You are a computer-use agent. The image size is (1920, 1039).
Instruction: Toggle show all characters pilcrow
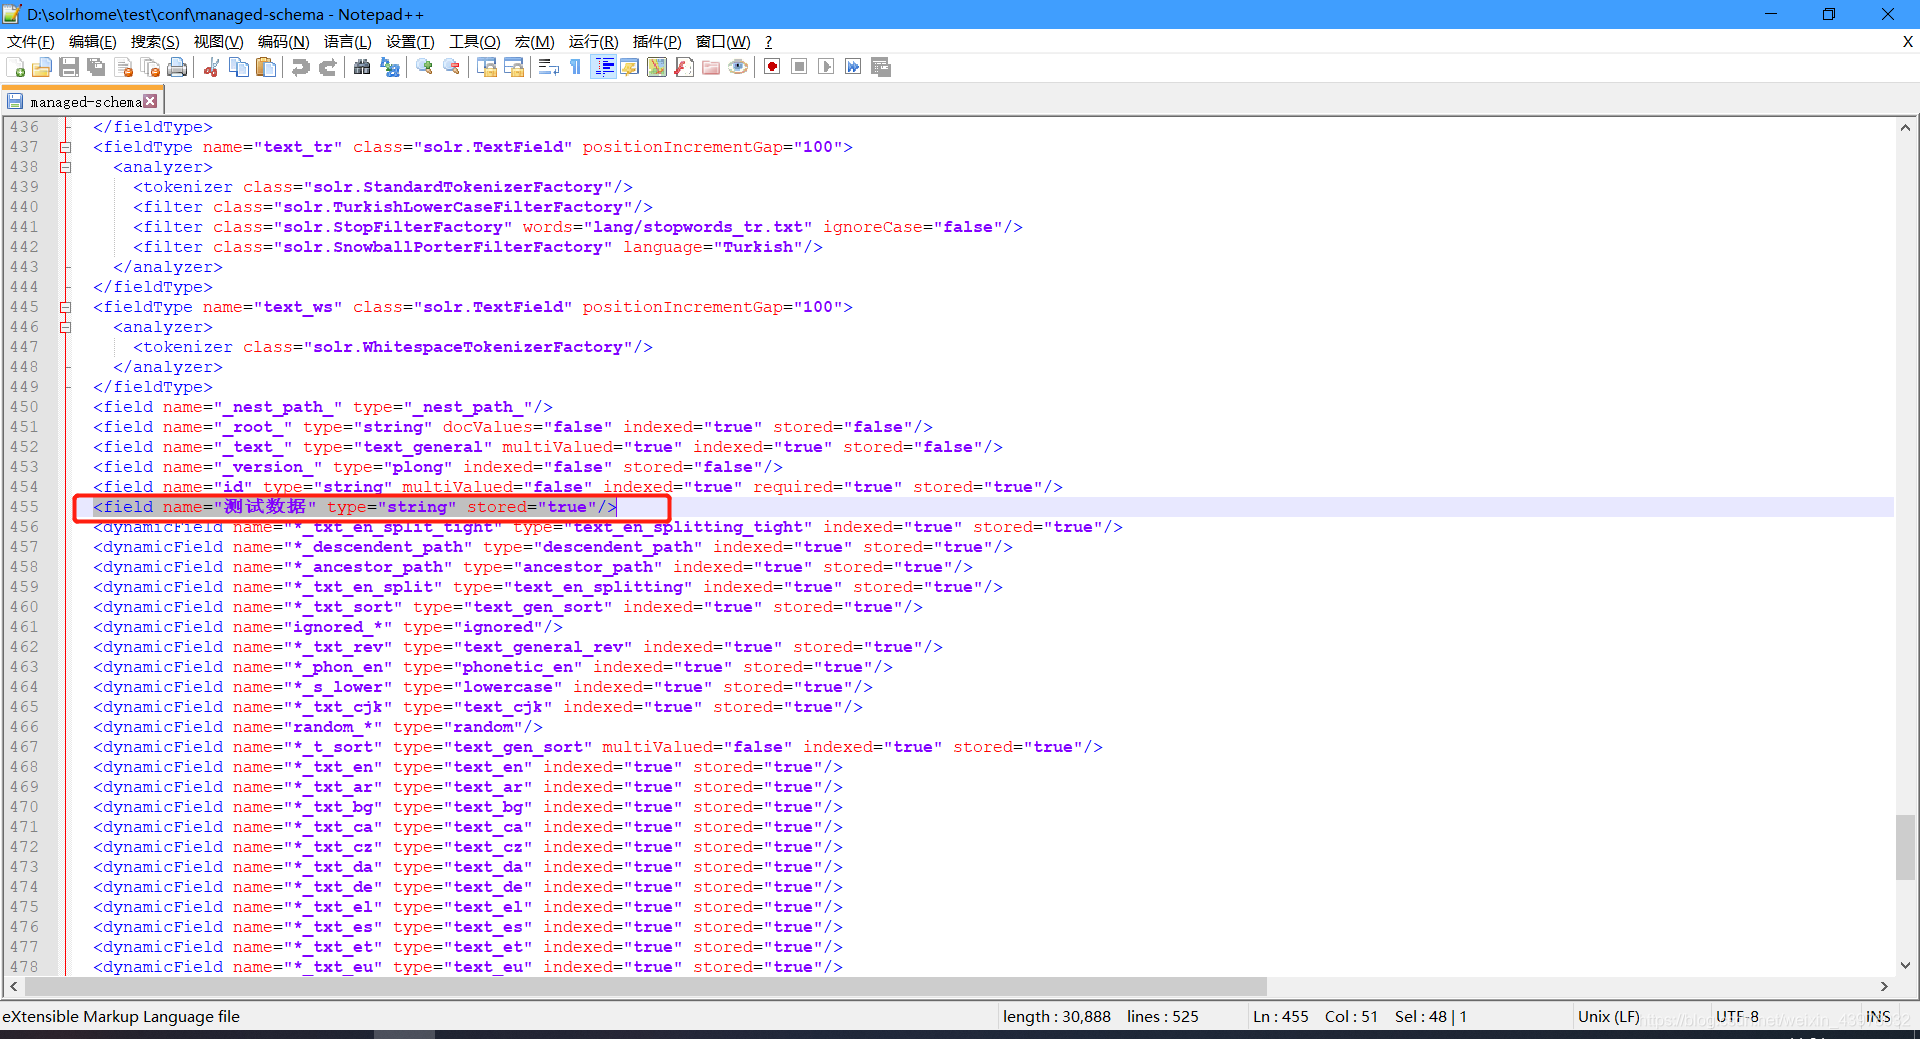[576, 67]
